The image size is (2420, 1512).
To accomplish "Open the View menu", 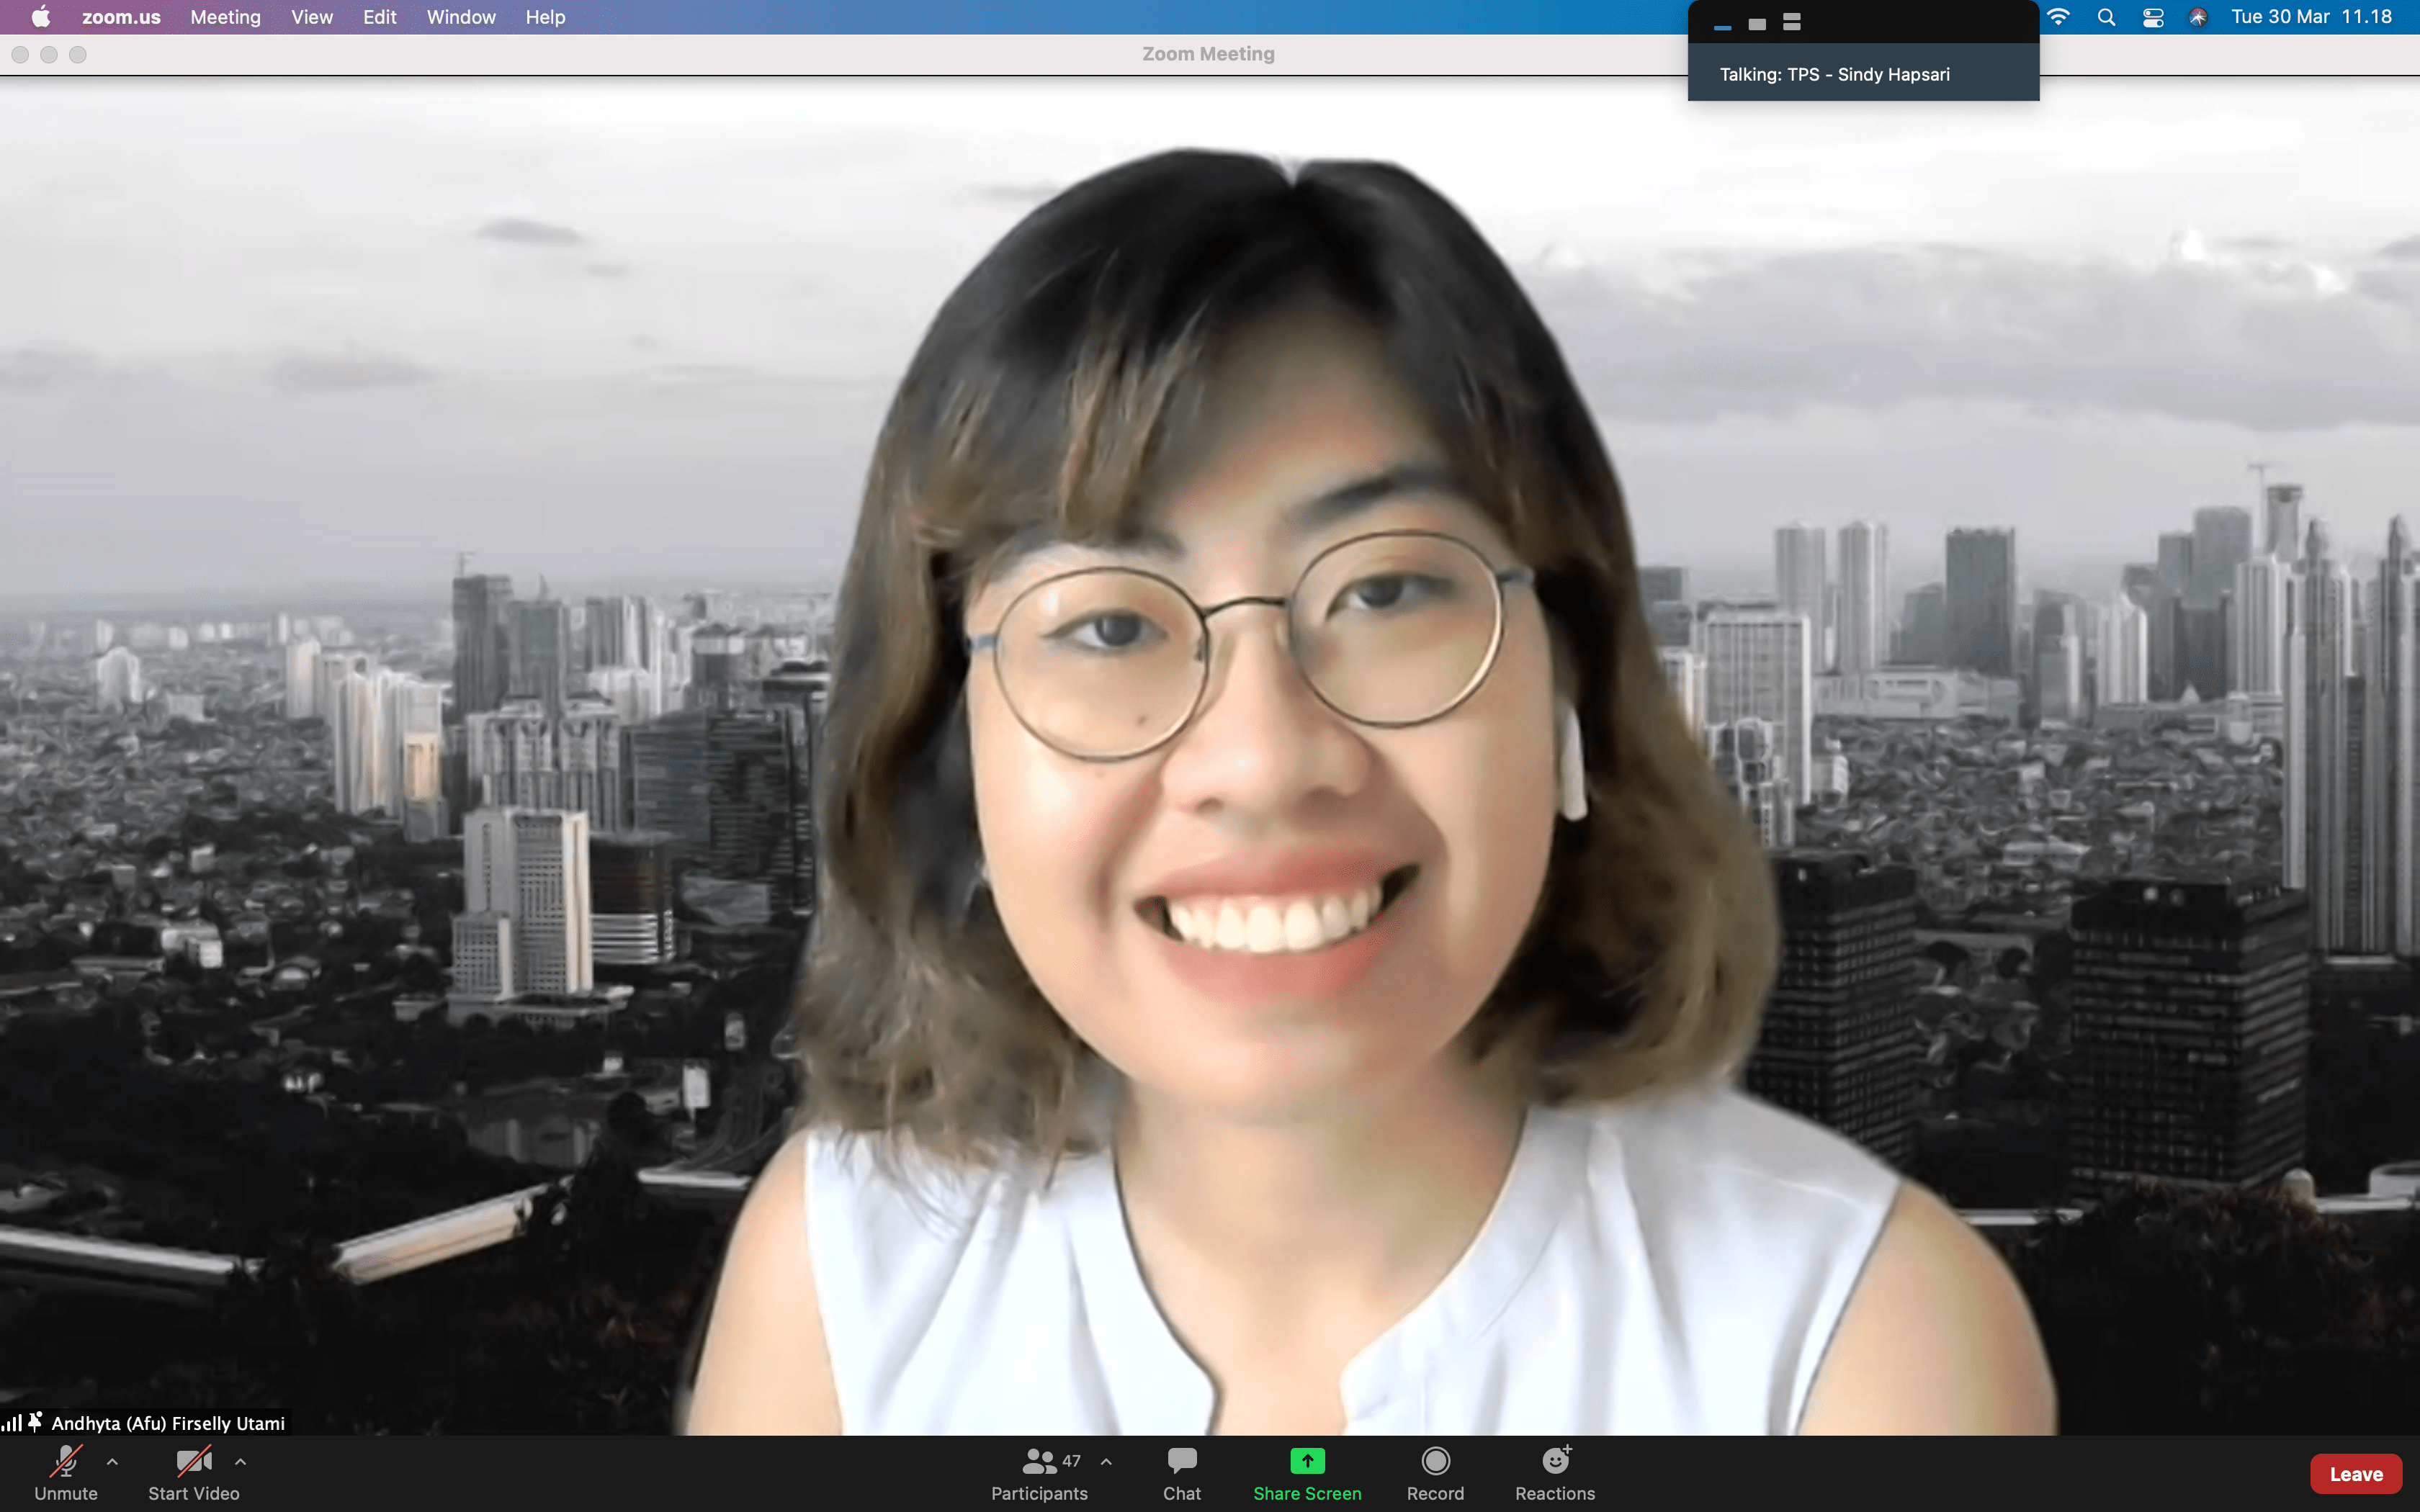I will [x=312, y=17].
